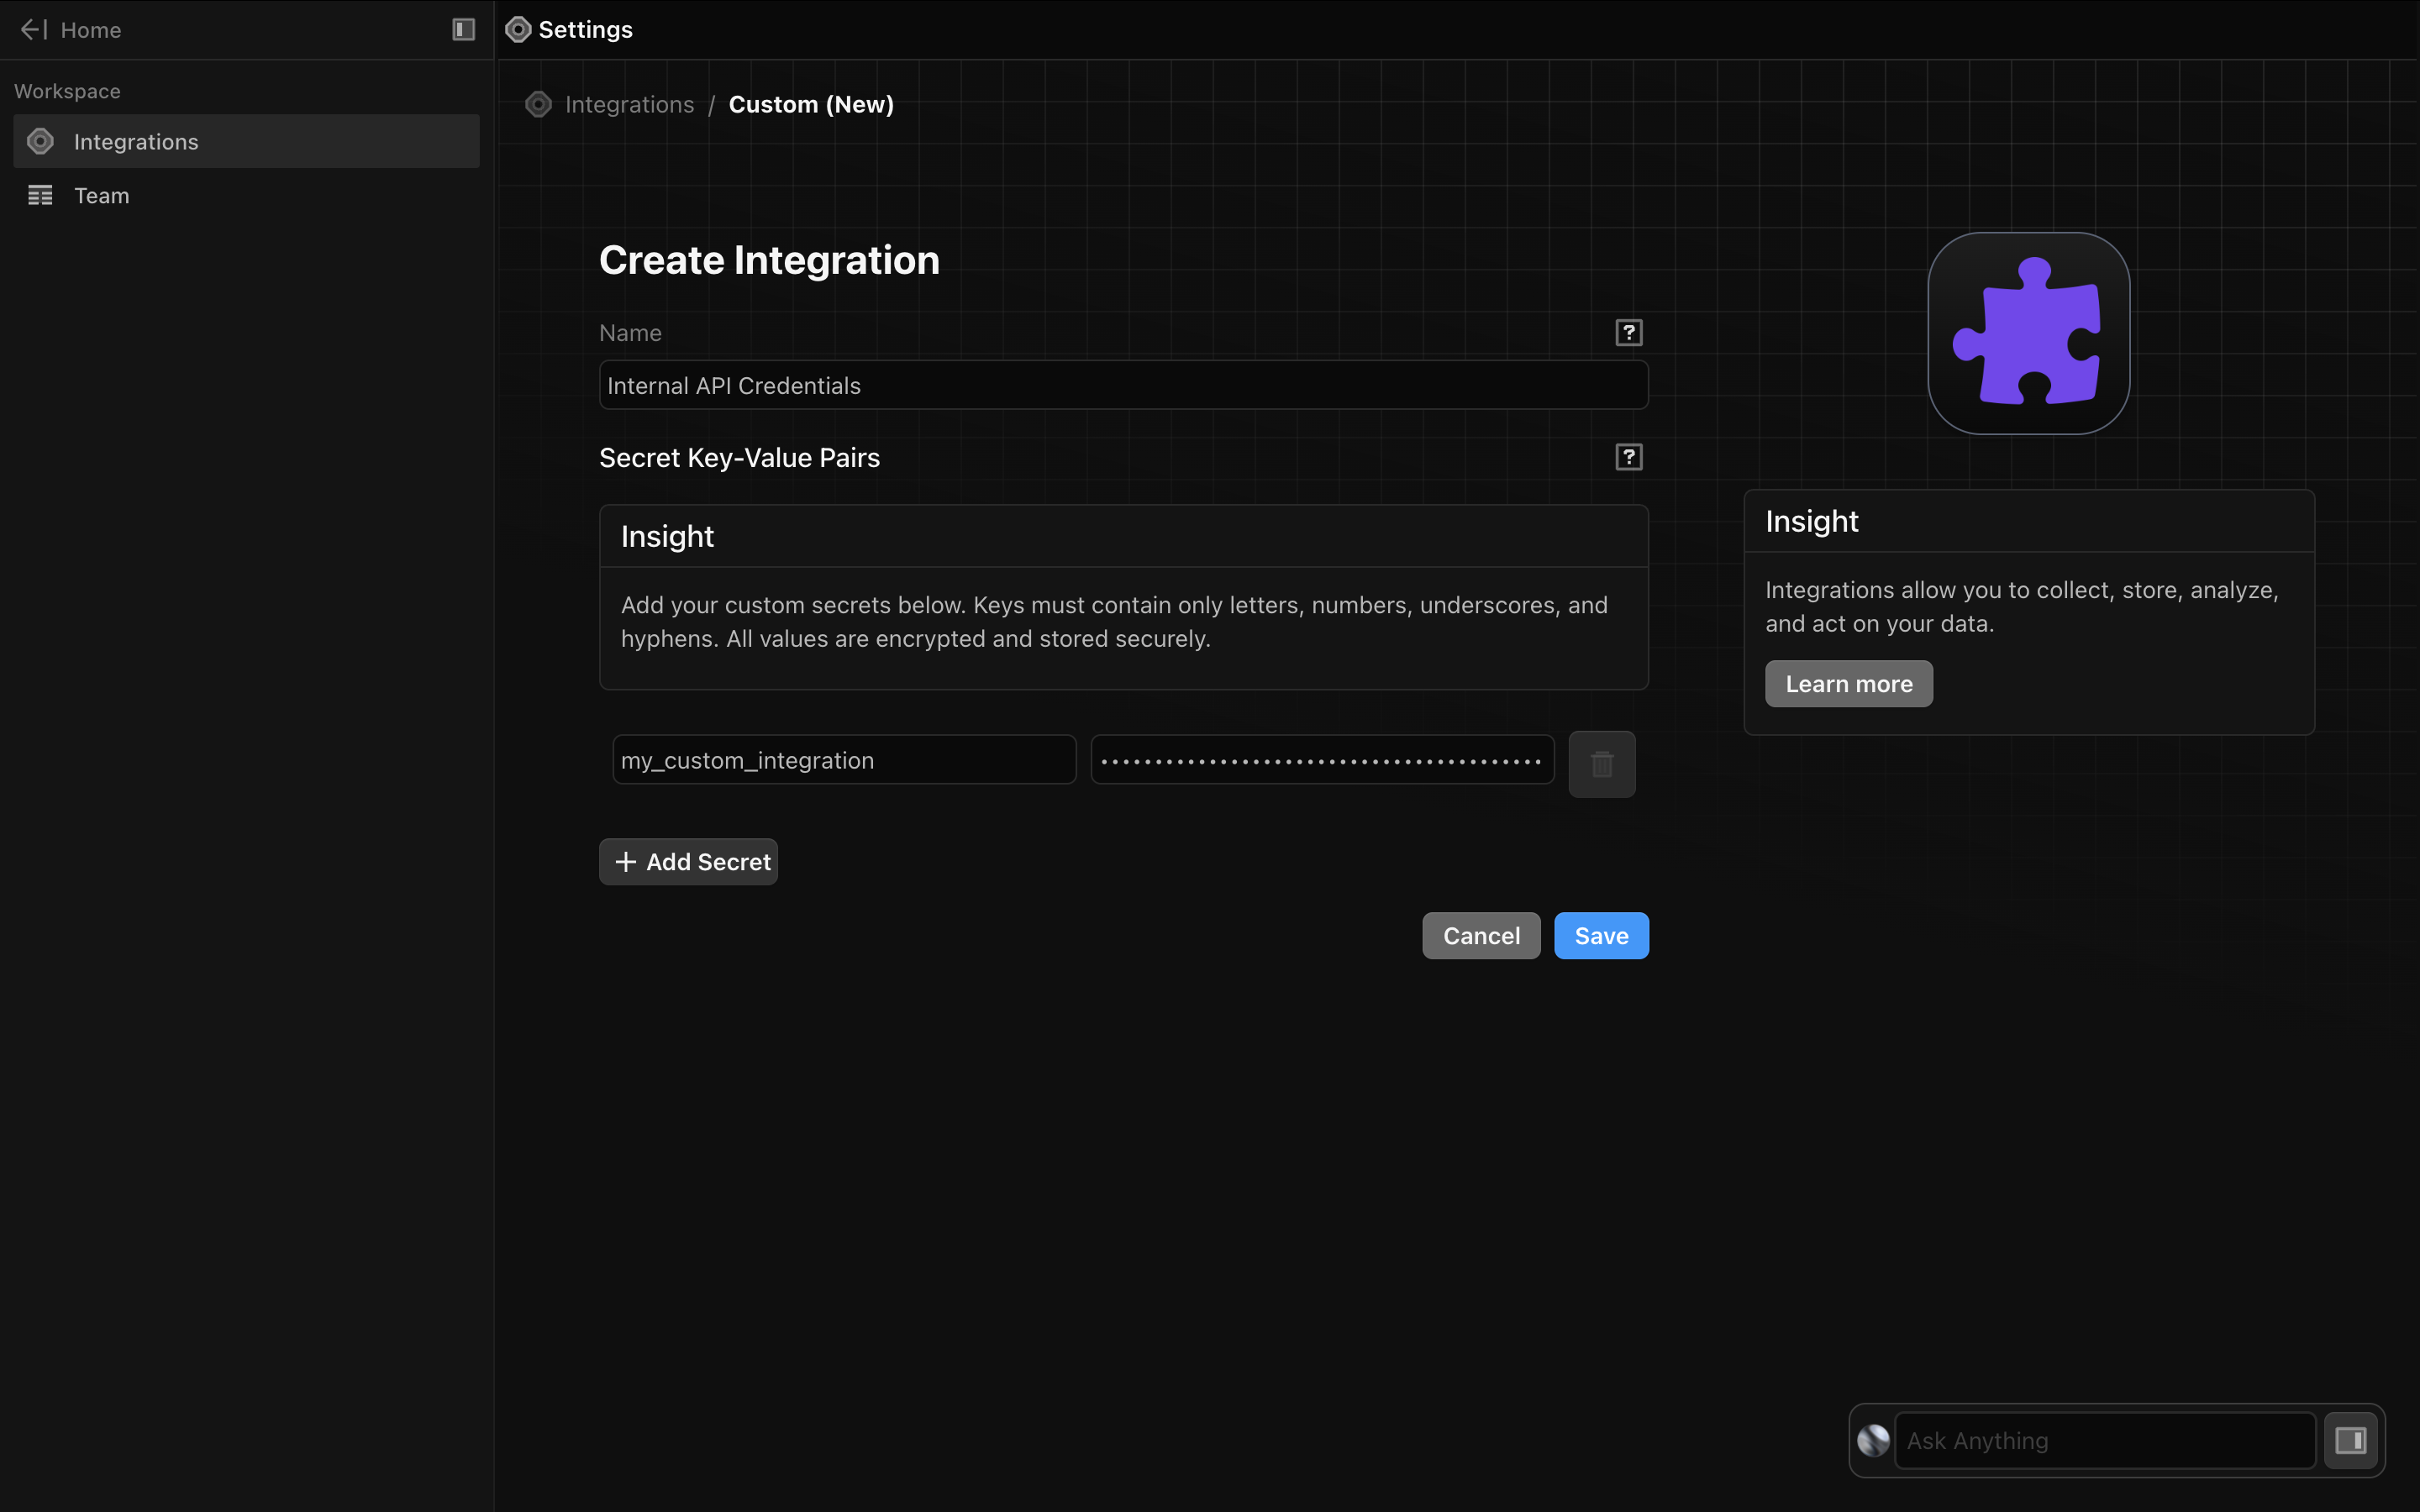Collapse the left sidebar panel icon
The width and height of the screenshot is (2420, 1512).
pos(463,30)
